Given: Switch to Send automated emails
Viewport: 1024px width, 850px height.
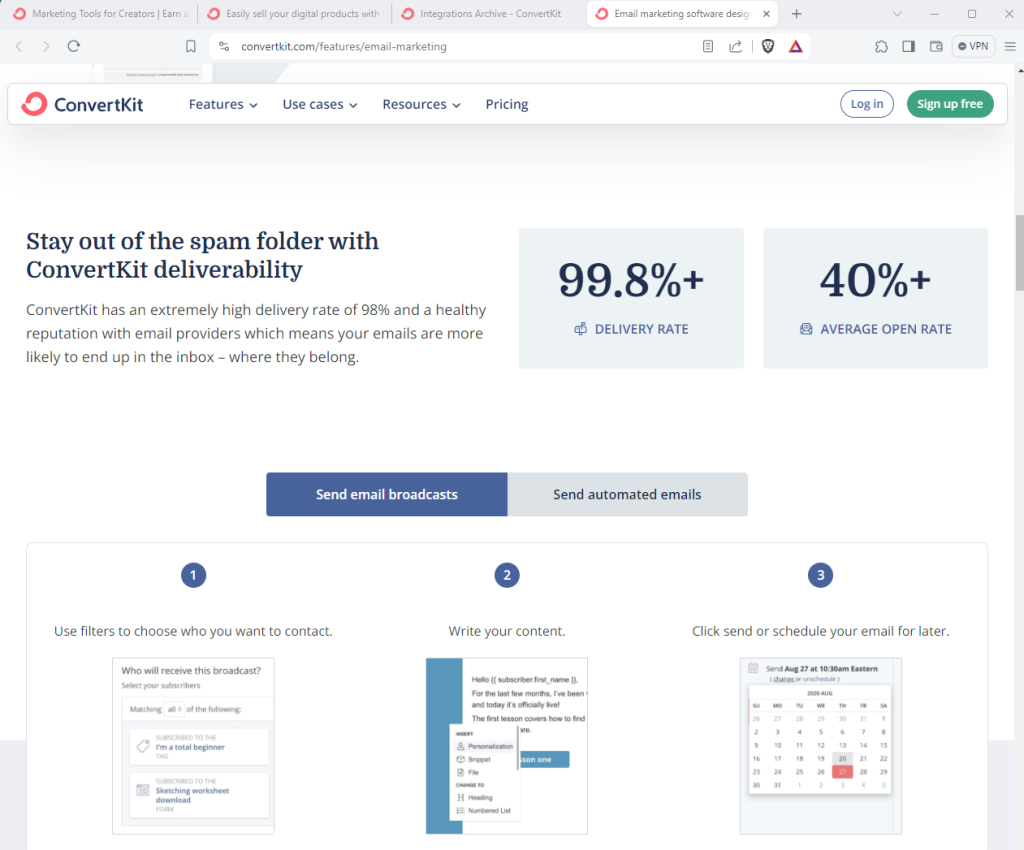Looking at the screenshot, I should point(627,494).
